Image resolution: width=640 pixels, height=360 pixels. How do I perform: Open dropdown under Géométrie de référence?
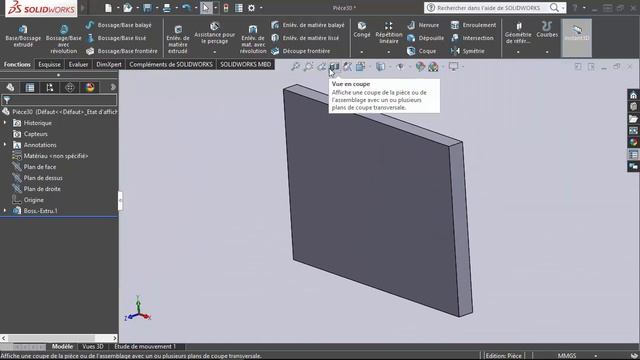coord(518,52)
